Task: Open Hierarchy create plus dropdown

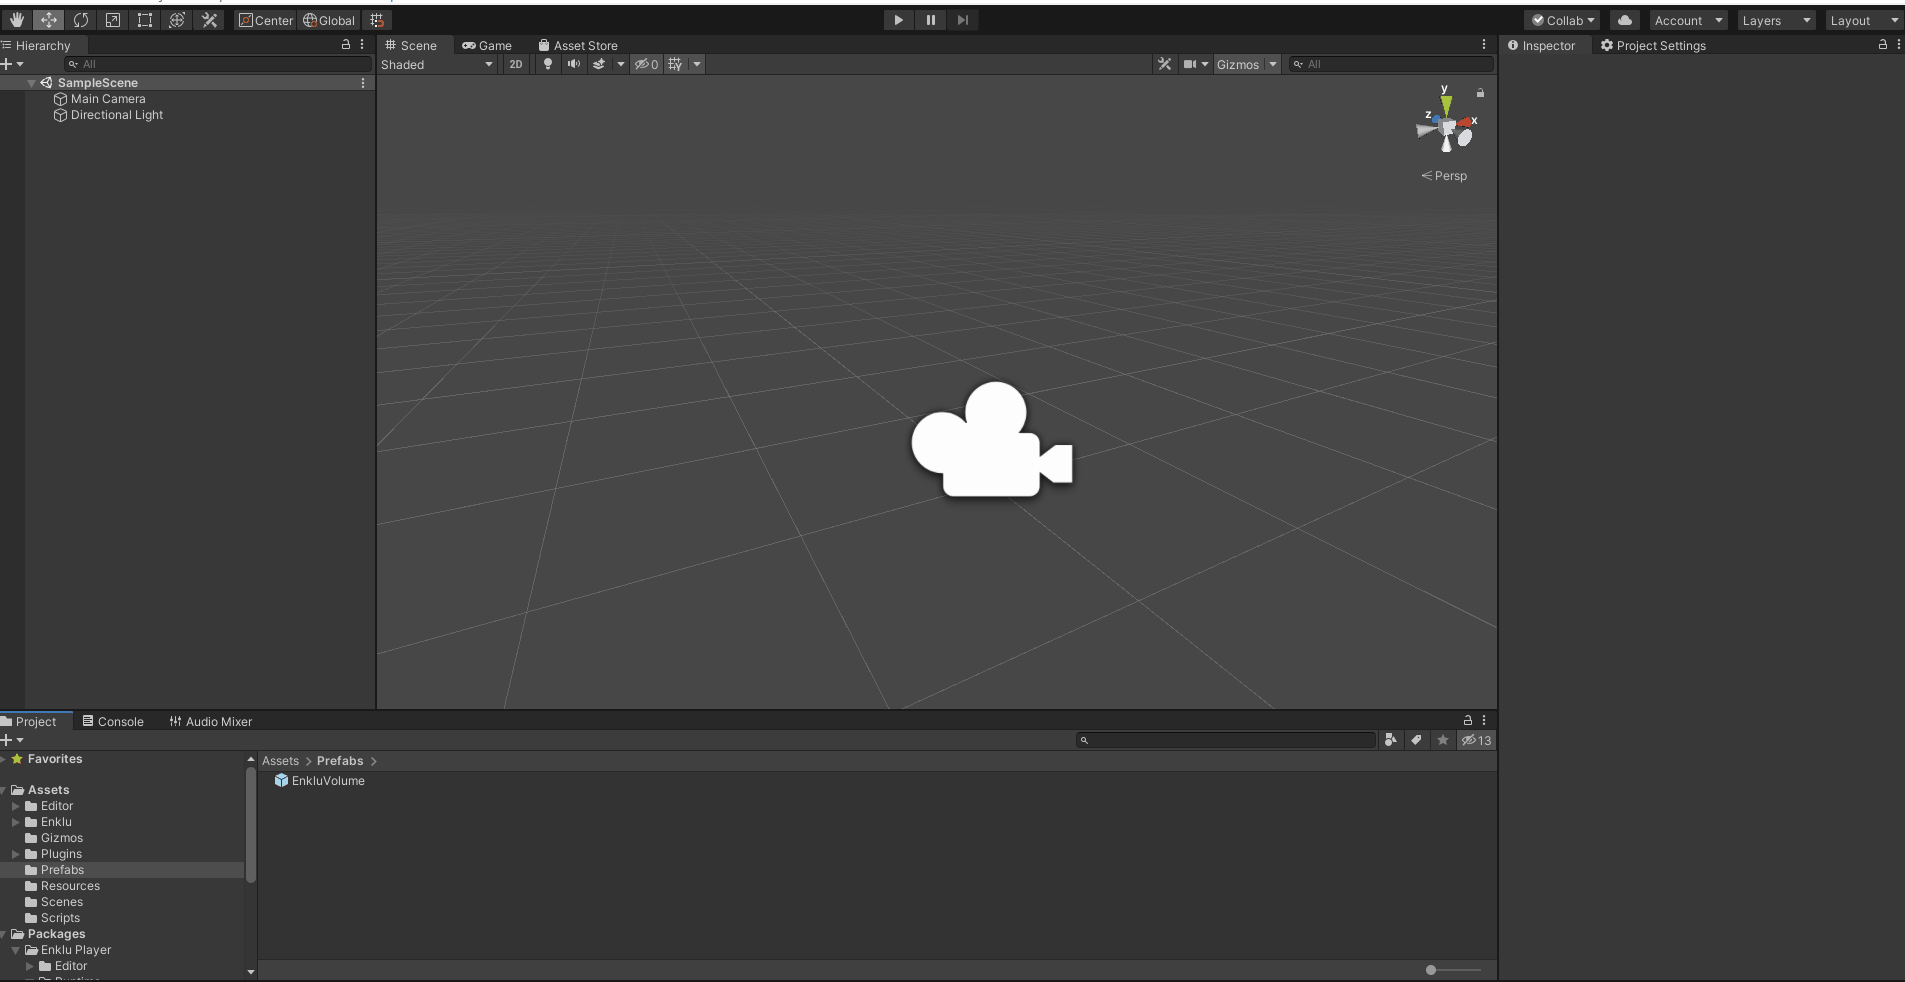Action: (12, 64)
